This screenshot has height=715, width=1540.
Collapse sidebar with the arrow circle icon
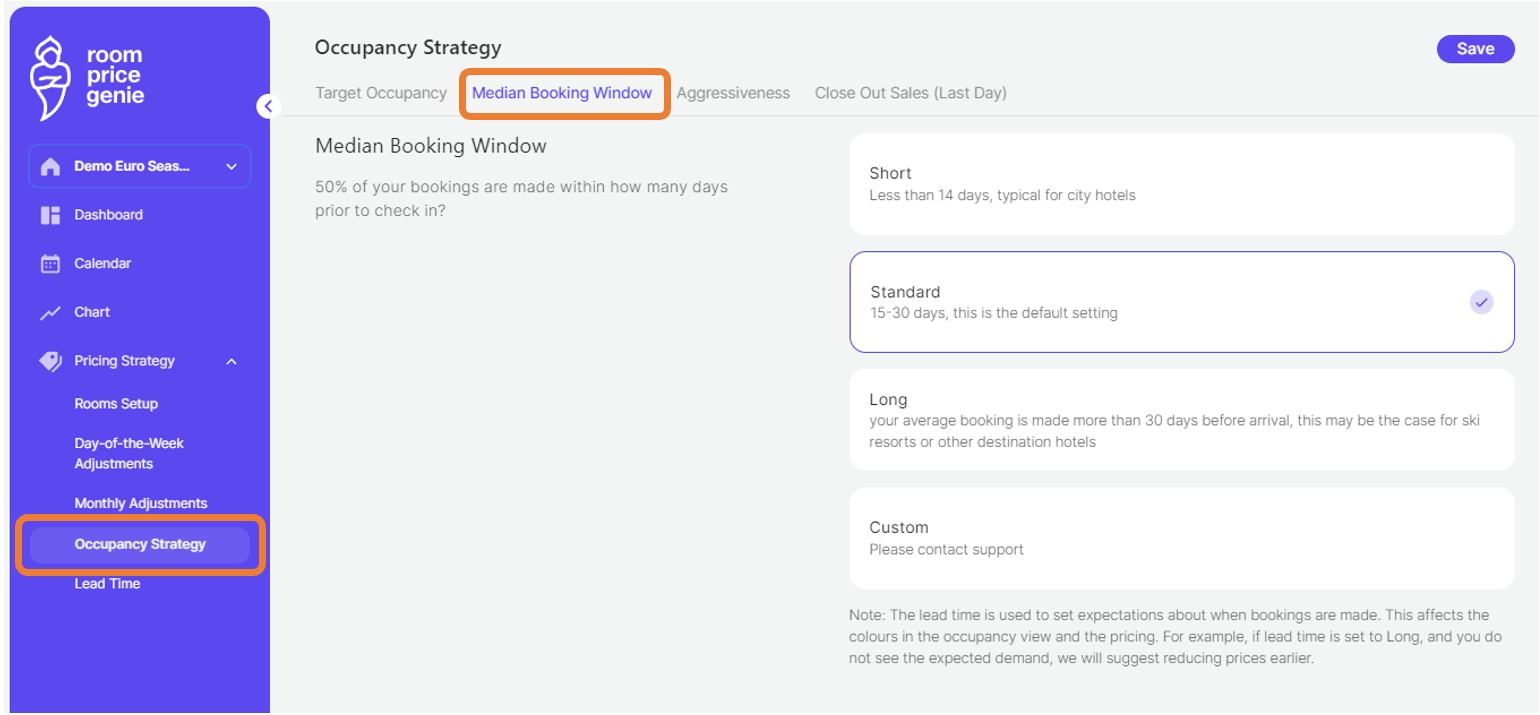pyautogui.click(x=268, y=106)
